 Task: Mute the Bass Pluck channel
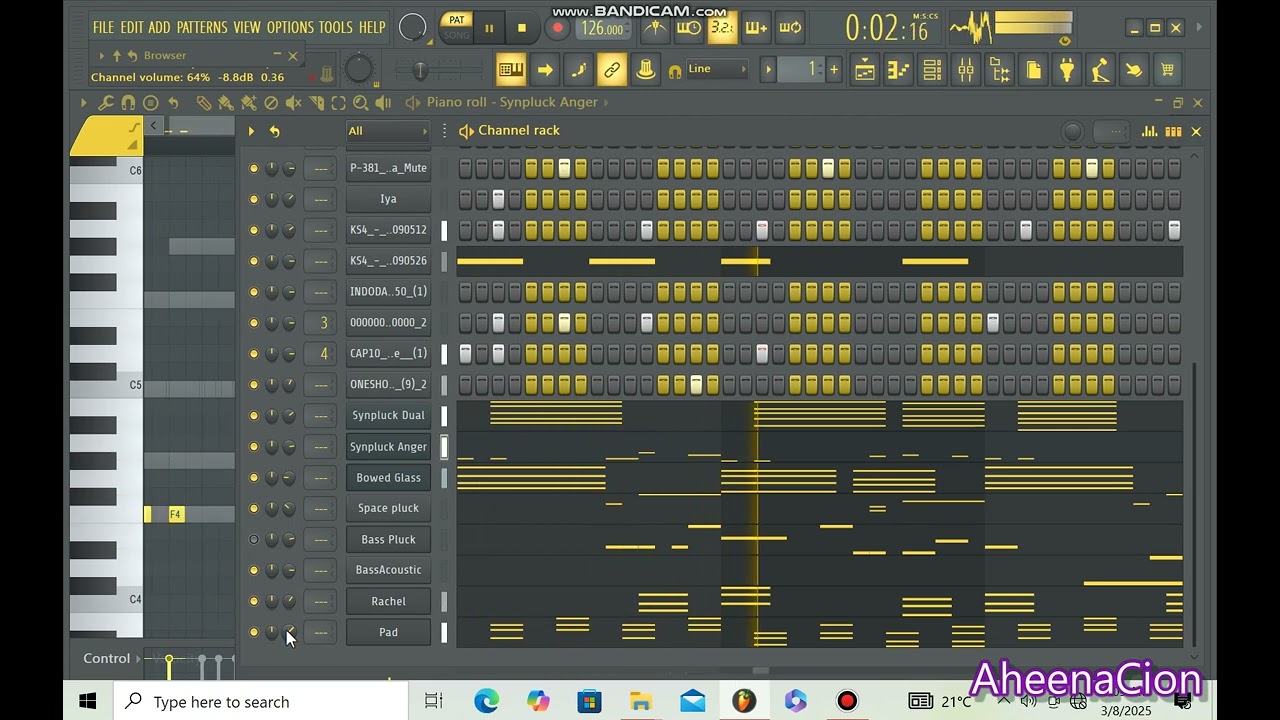pos(254,539)
